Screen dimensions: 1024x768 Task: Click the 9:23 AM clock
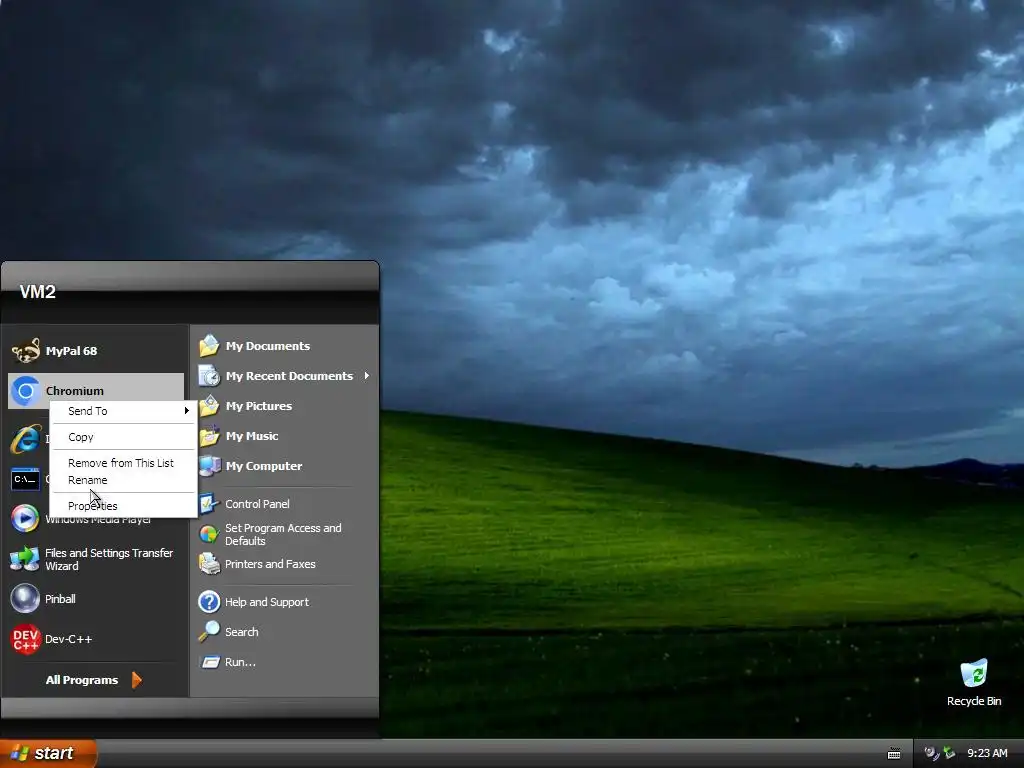tap(987, 753)
